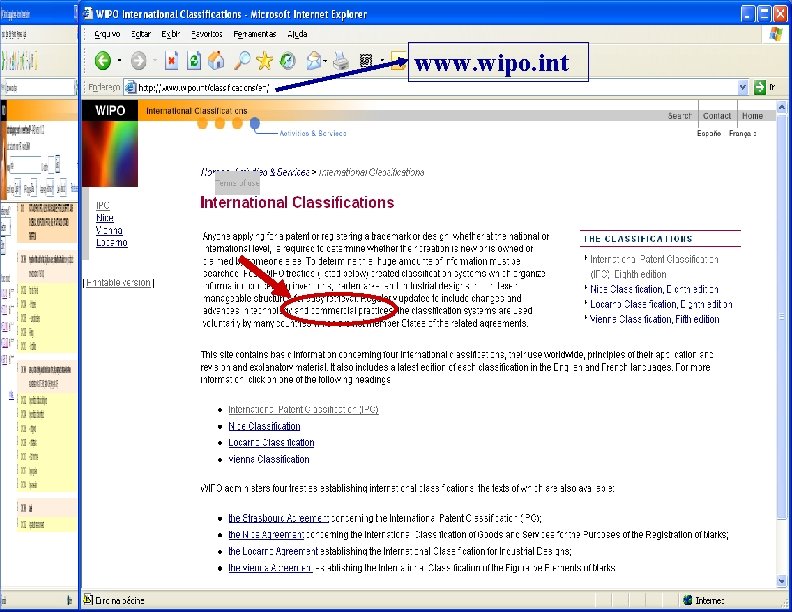Image resolution: width=792 pixels, height=612 pixels.
Task: Expand the Mail icon dropdown arrow
Action: (x=326, y=61)
